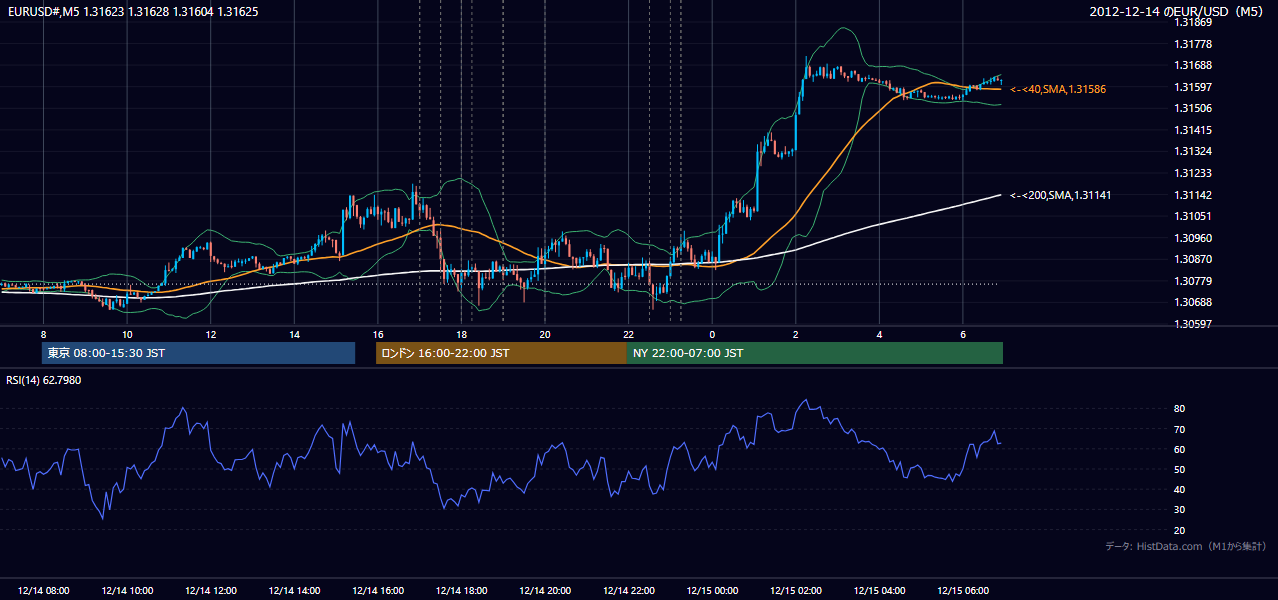Click the 12/14 14:00 time axis label

(294, 591)
